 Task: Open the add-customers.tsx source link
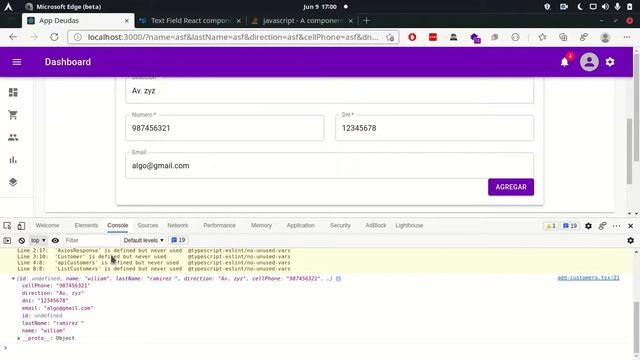(588, 278)
